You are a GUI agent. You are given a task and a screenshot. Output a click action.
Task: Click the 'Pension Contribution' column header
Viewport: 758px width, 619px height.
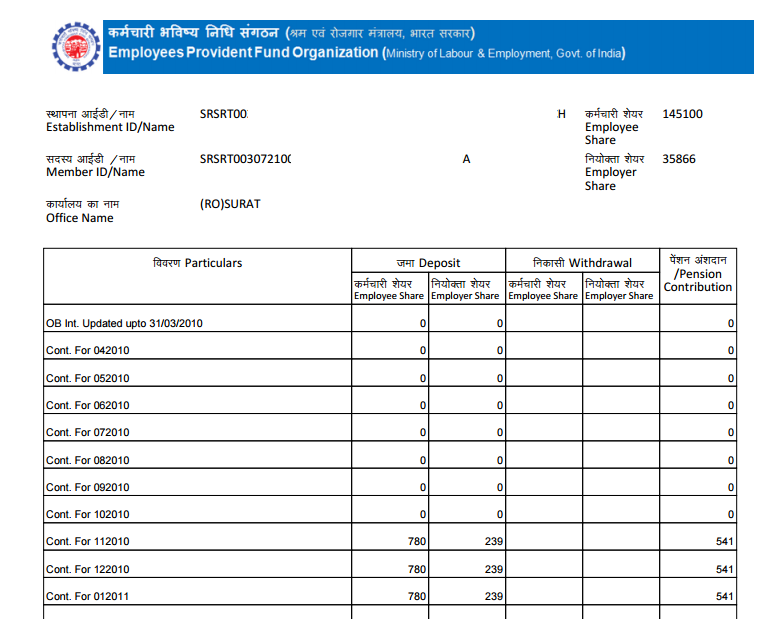(x=698, y=274)
